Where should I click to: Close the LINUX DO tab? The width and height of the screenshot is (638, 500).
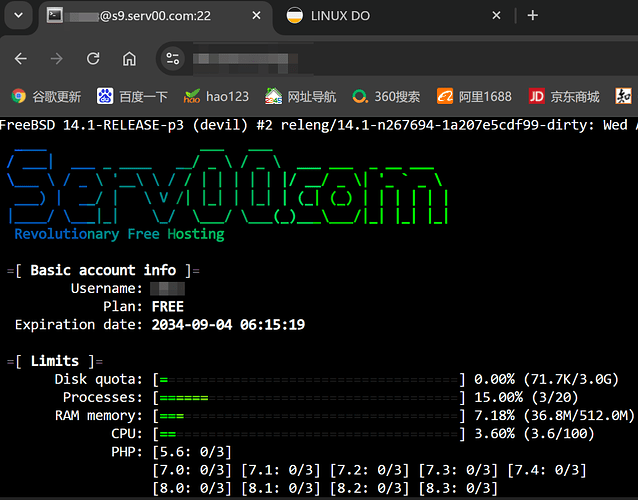tap(498, 16)
